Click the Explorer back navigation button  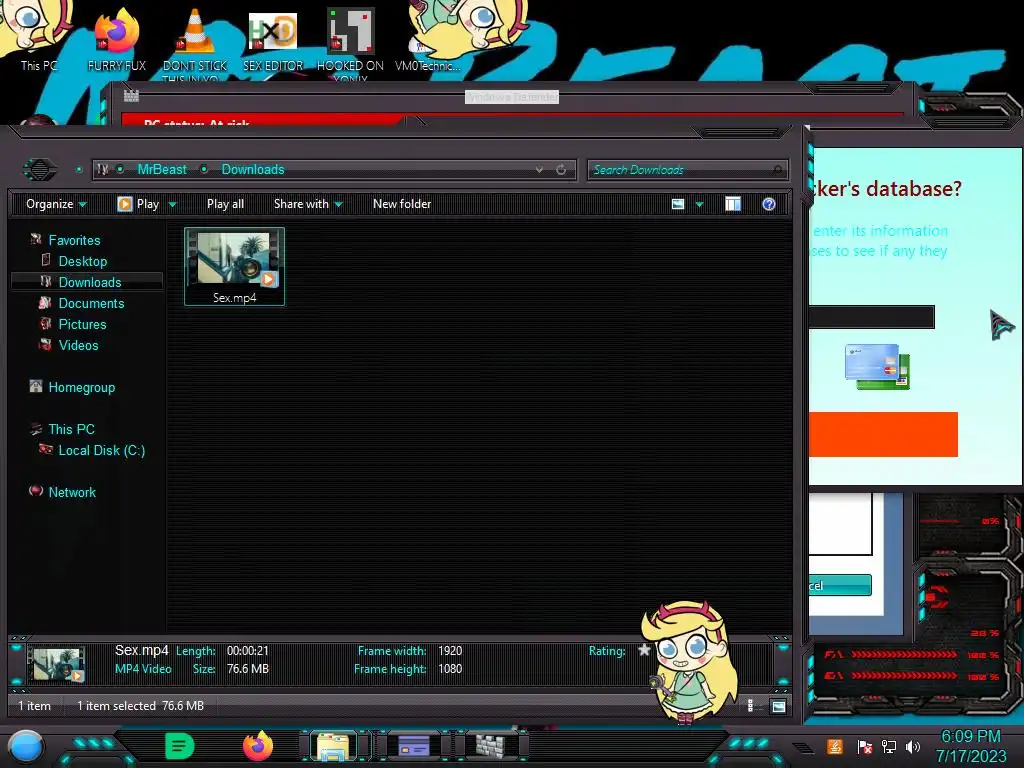[40, 170]
